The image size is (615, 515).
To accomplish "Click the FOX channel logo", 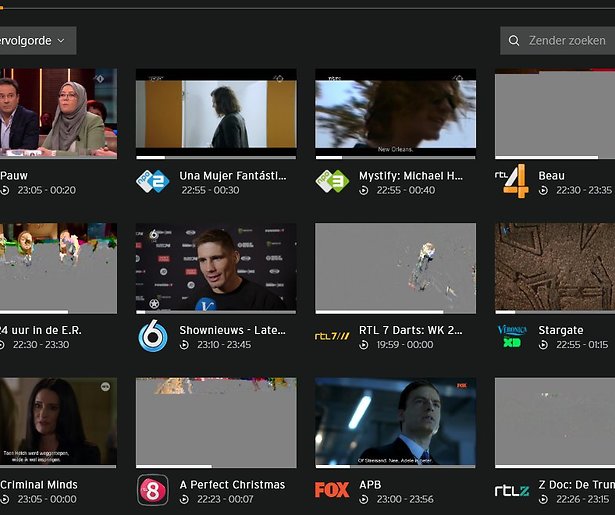I will (x=332, y=490).
